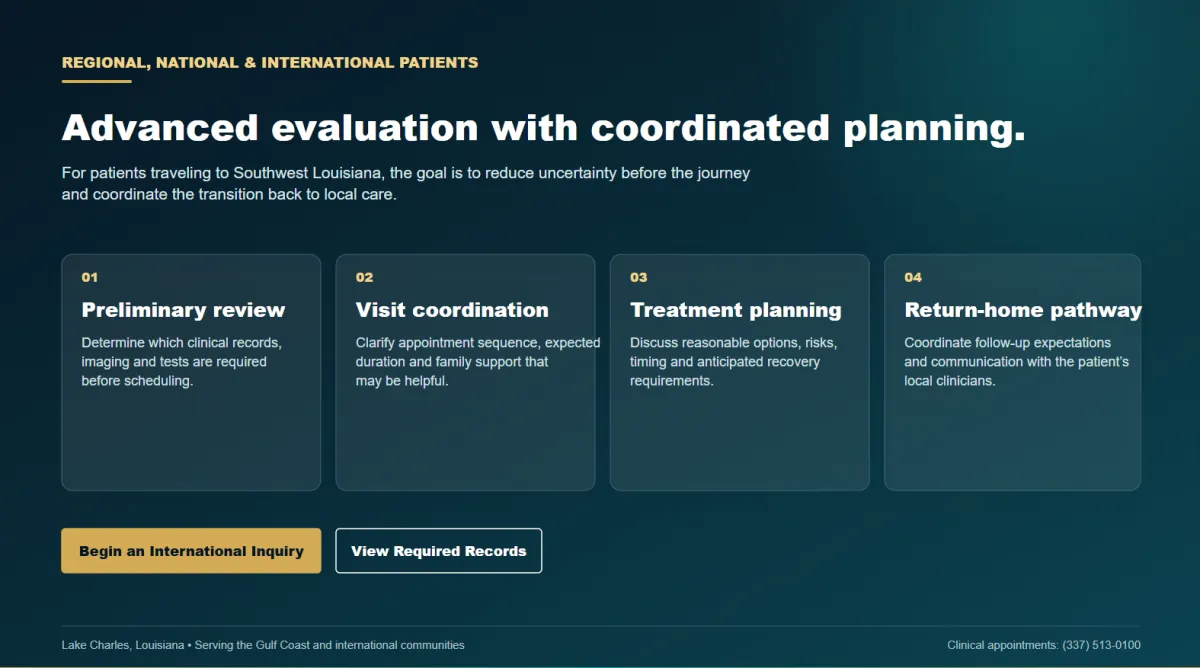
Task: Click the Lake Charles, Louisiana footer text
Action: (263, 645)
